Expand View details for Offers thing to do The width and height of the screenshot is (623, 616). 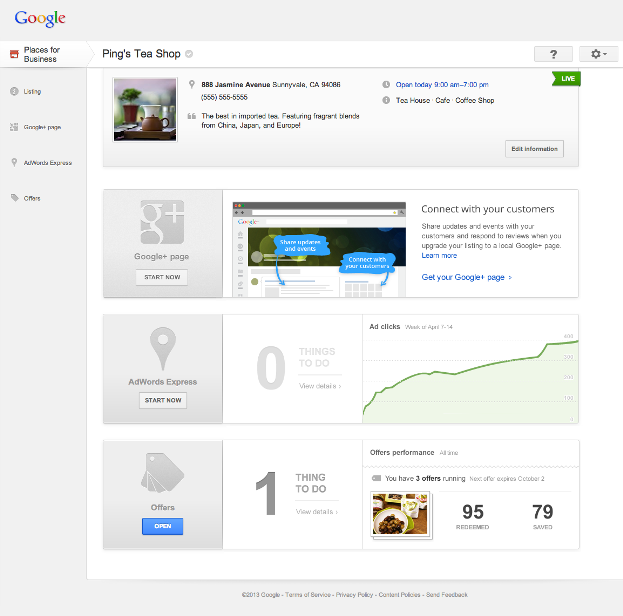coord(316,511)
